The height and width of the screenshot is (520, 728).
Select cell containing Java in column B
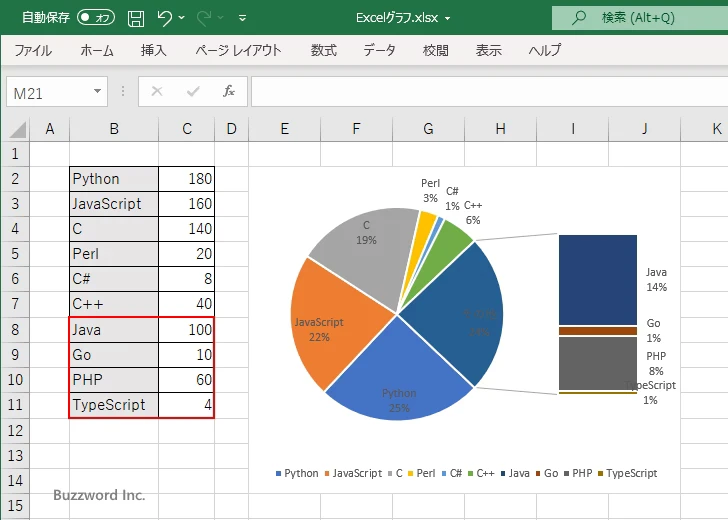pyautogui.click(x=114, y=330)
